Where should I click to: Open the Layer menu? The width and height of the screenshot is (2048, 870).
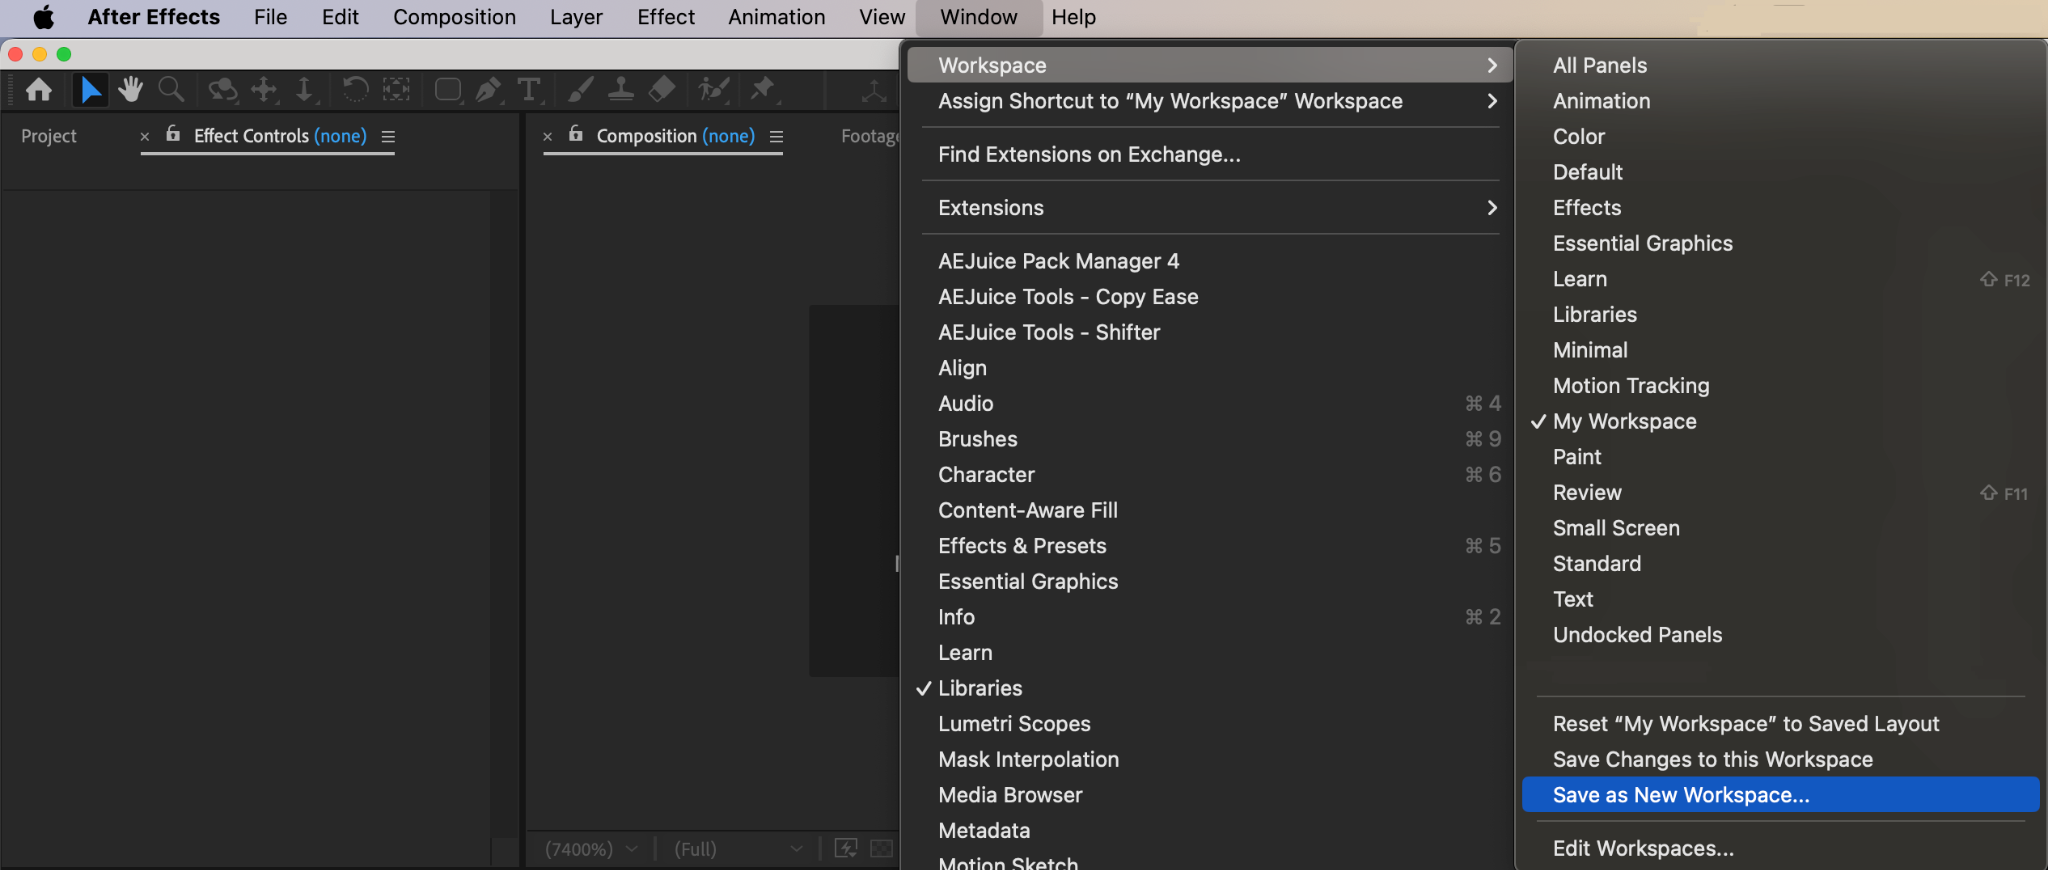click(x=576, y=17)
